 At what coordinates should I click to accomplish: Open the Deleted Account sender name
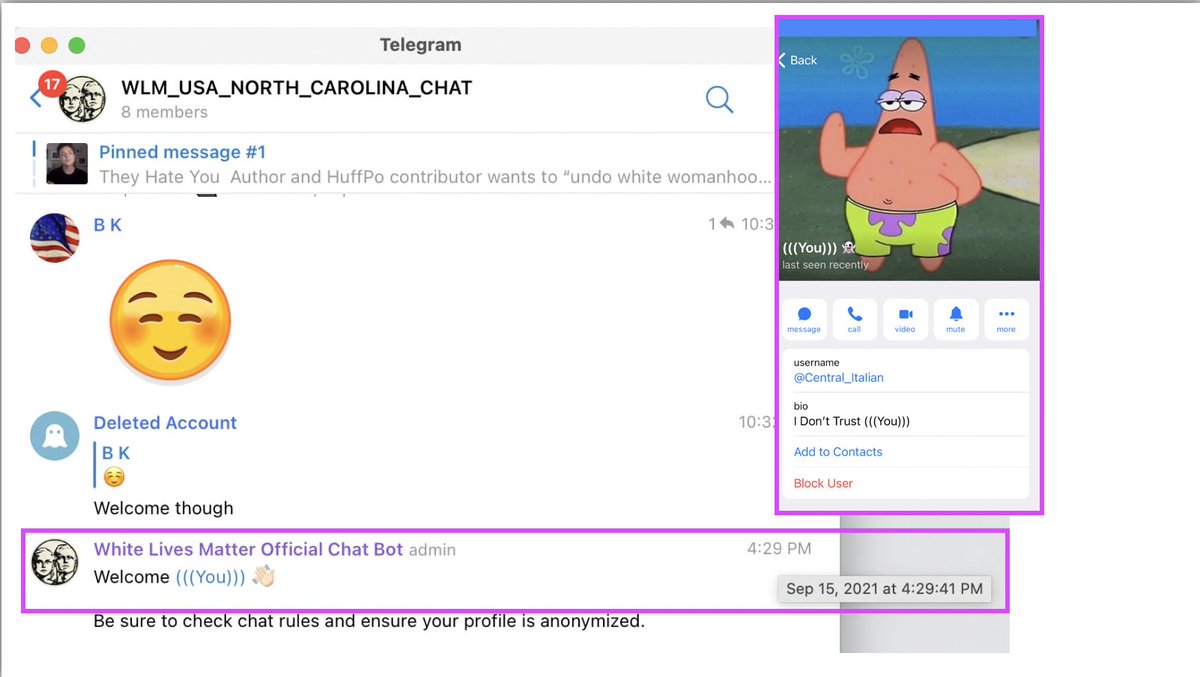(x=165, y=423)
